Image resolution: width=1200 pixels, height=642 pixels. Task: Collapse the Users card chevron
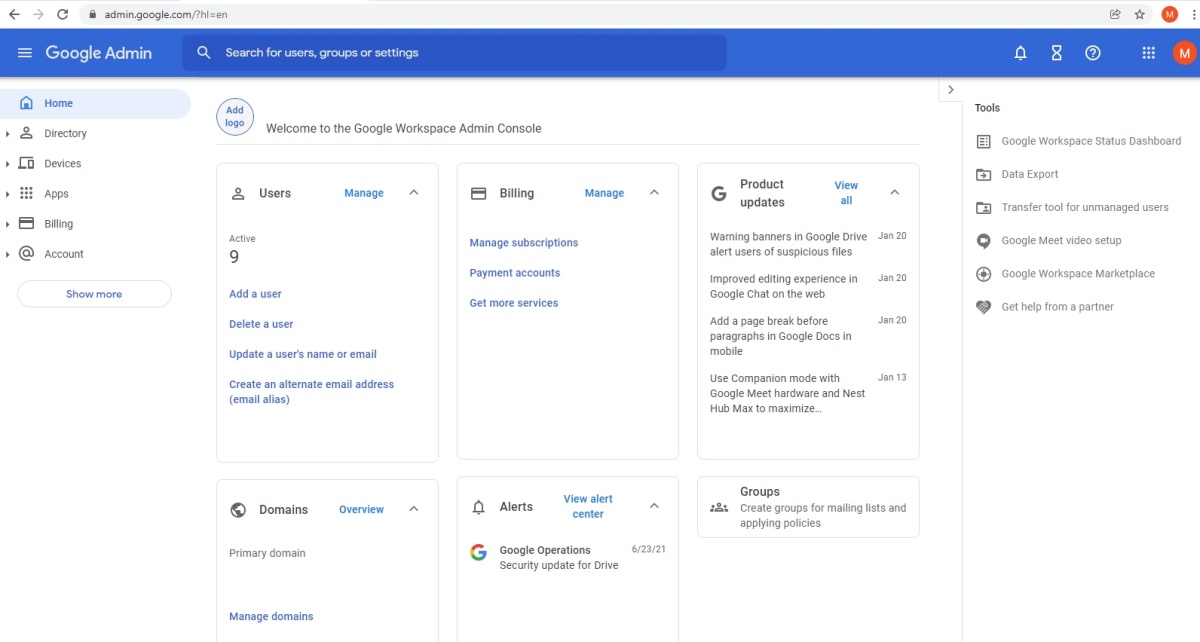click(414, 193)
